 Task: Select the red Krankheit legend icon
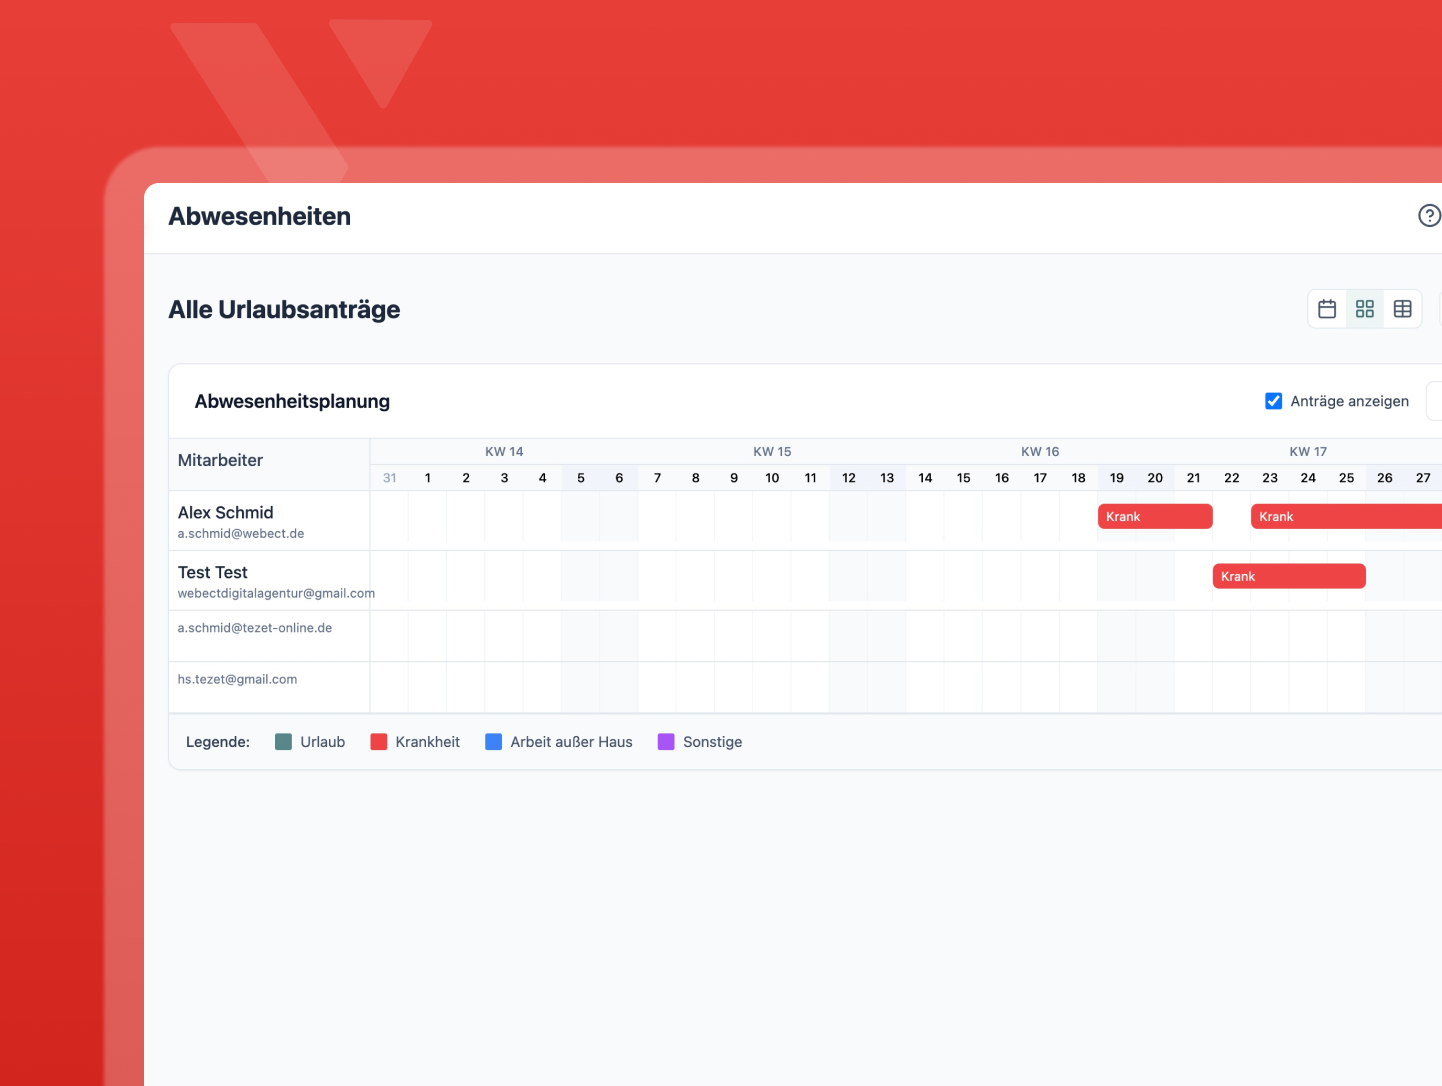(x=378, y=741)
